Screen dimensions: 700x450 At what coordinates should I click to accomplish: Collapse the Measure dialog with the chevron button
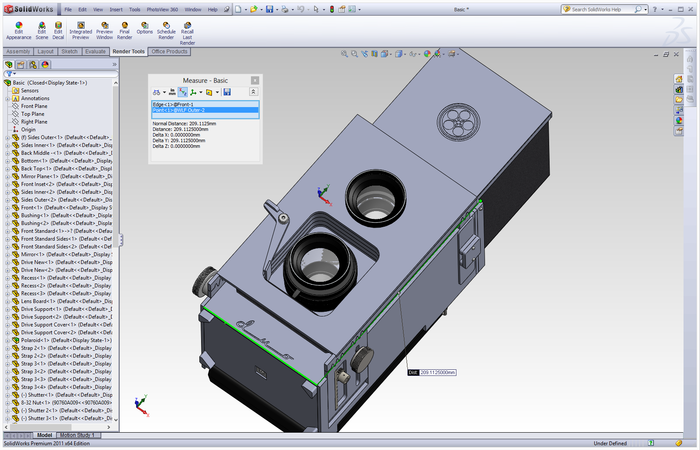coord(253,92)
